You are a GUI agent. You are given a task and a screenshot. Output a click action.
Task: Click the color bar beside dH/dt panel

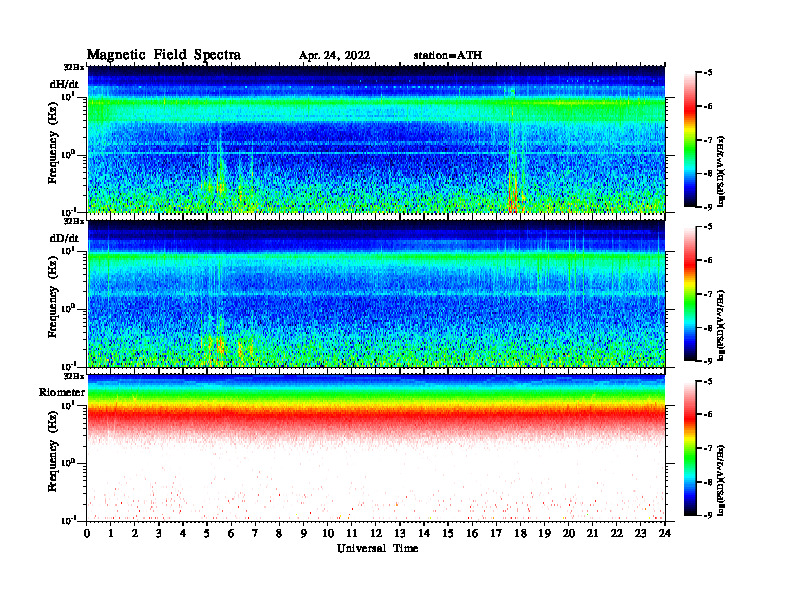click(690, 140)
